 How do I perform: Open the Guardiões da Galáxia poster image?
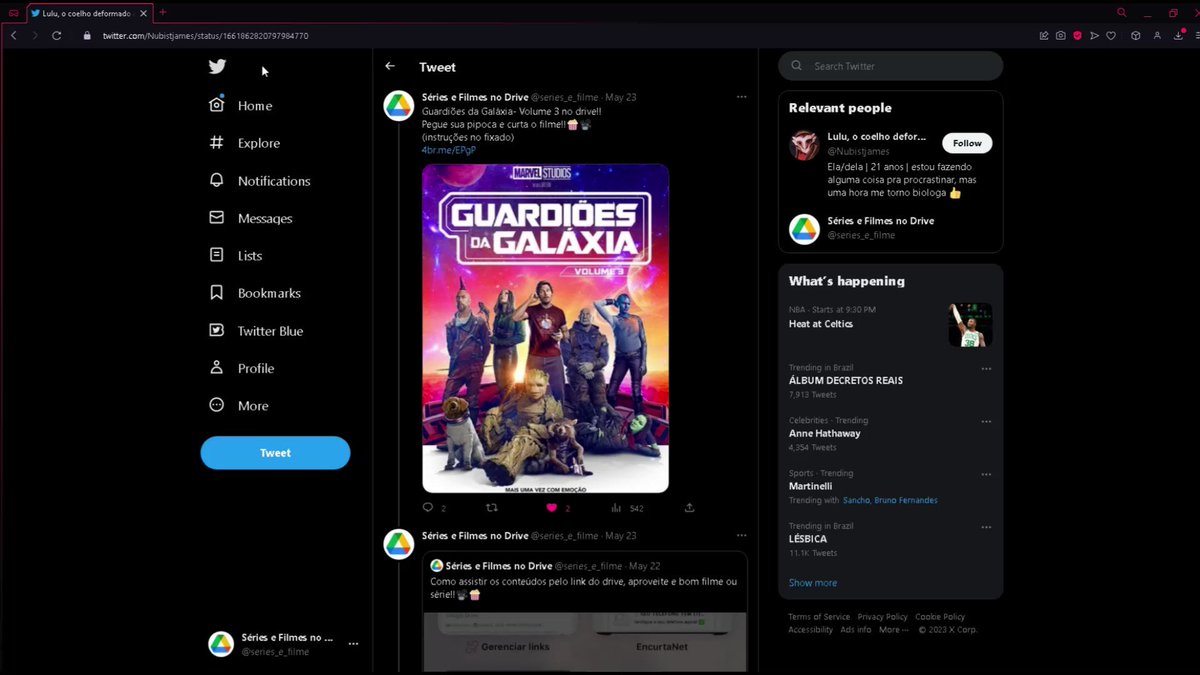tap(545, 328)
